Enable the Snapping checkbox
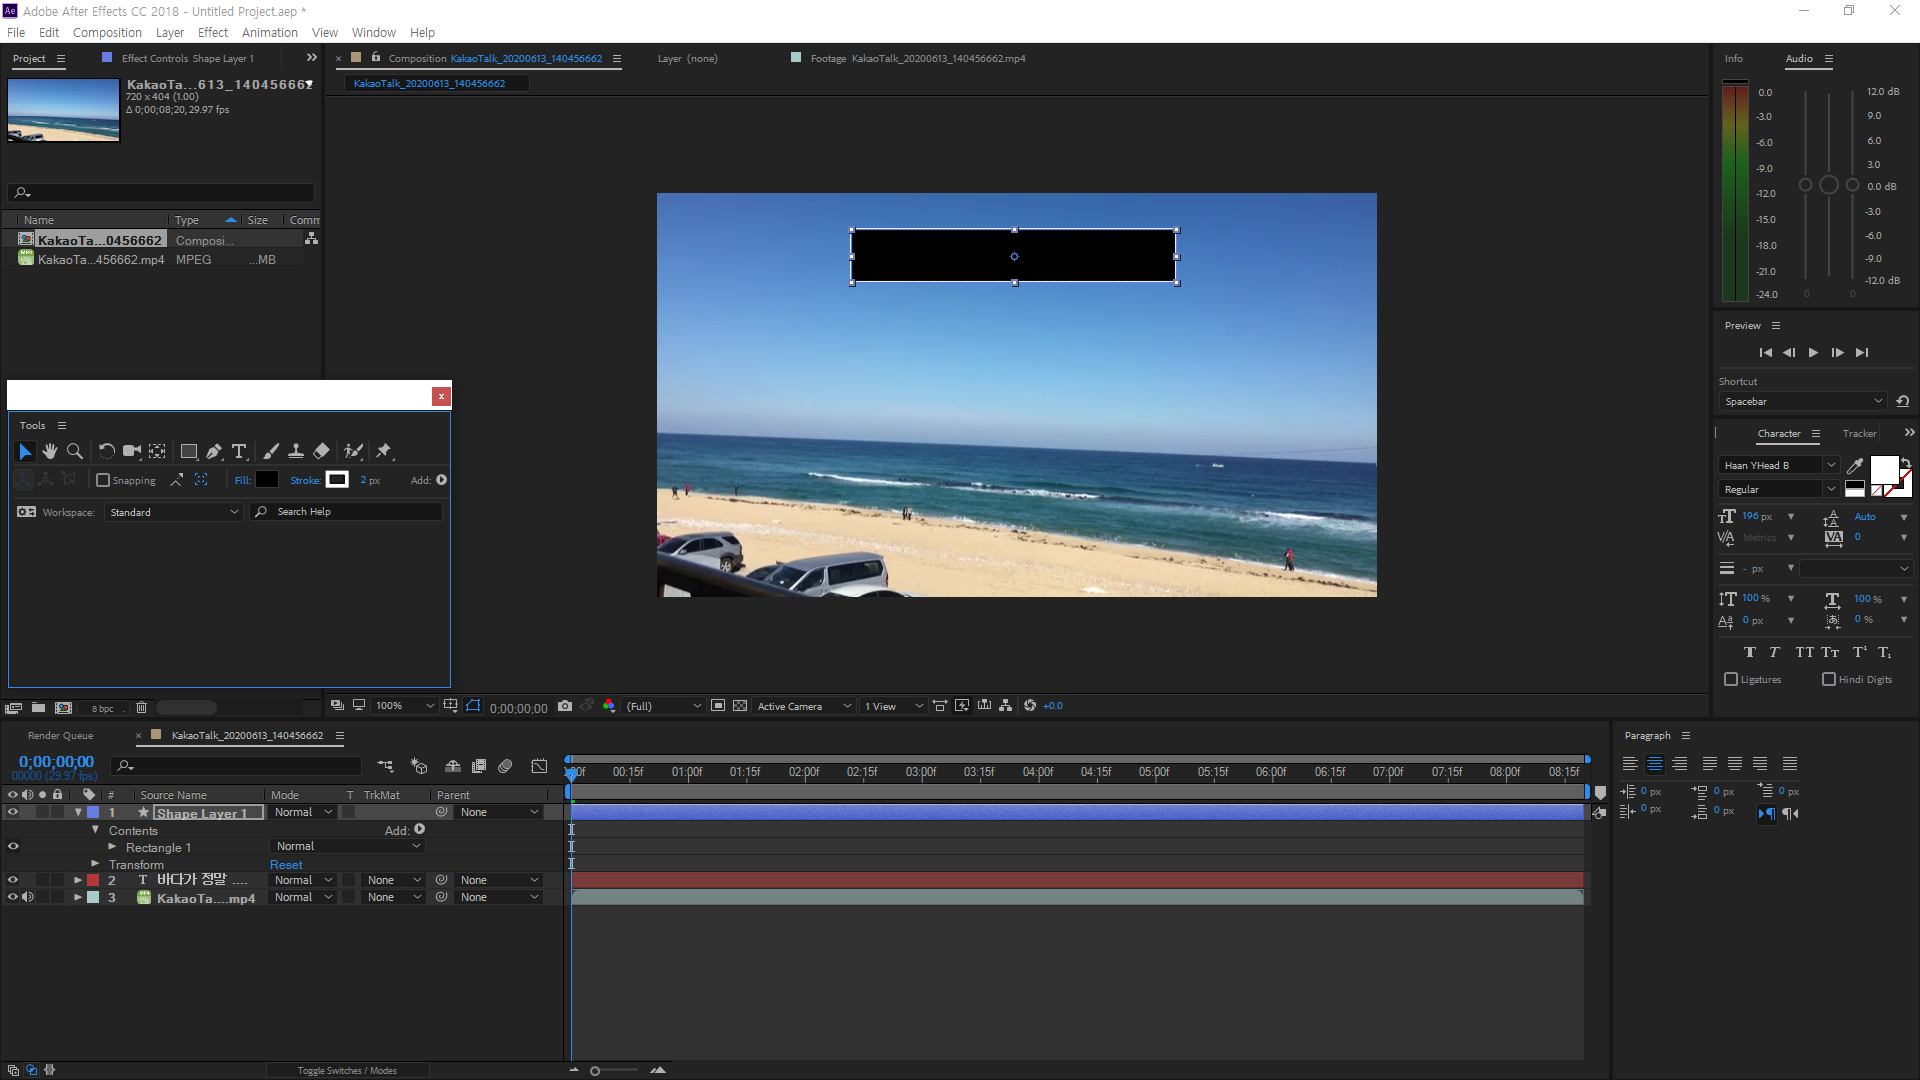Screen dimensions: 1920x1080 click(103, 481)
